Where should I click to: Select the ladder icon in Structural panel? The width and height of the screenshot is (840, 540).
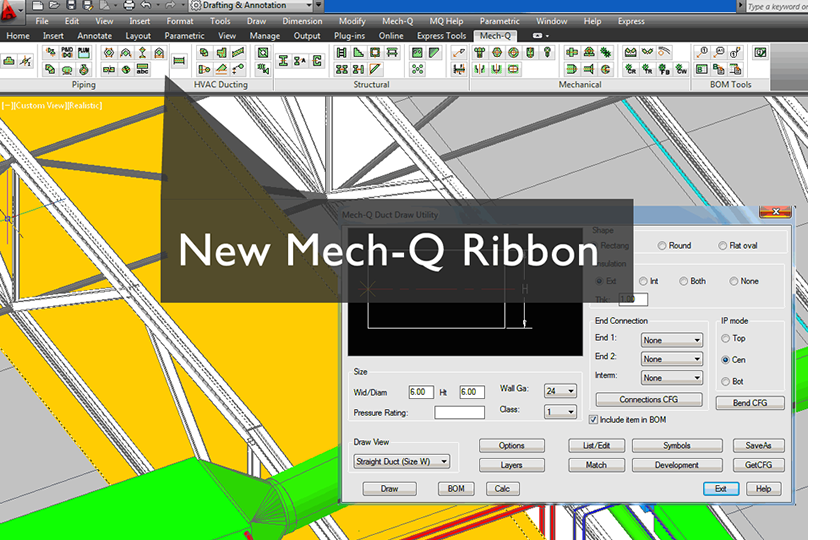click(341, 52)
